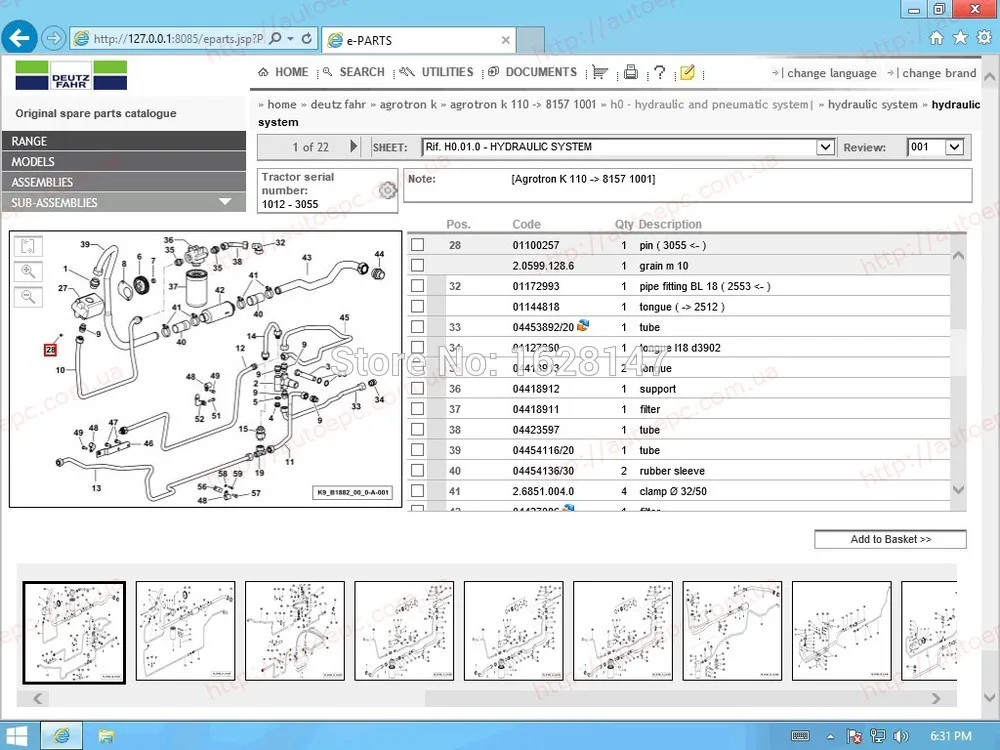The width and height of the screenshot is (1000, 750).
Task: Open fourth sheet thumbnail
Action: (404, 631)
